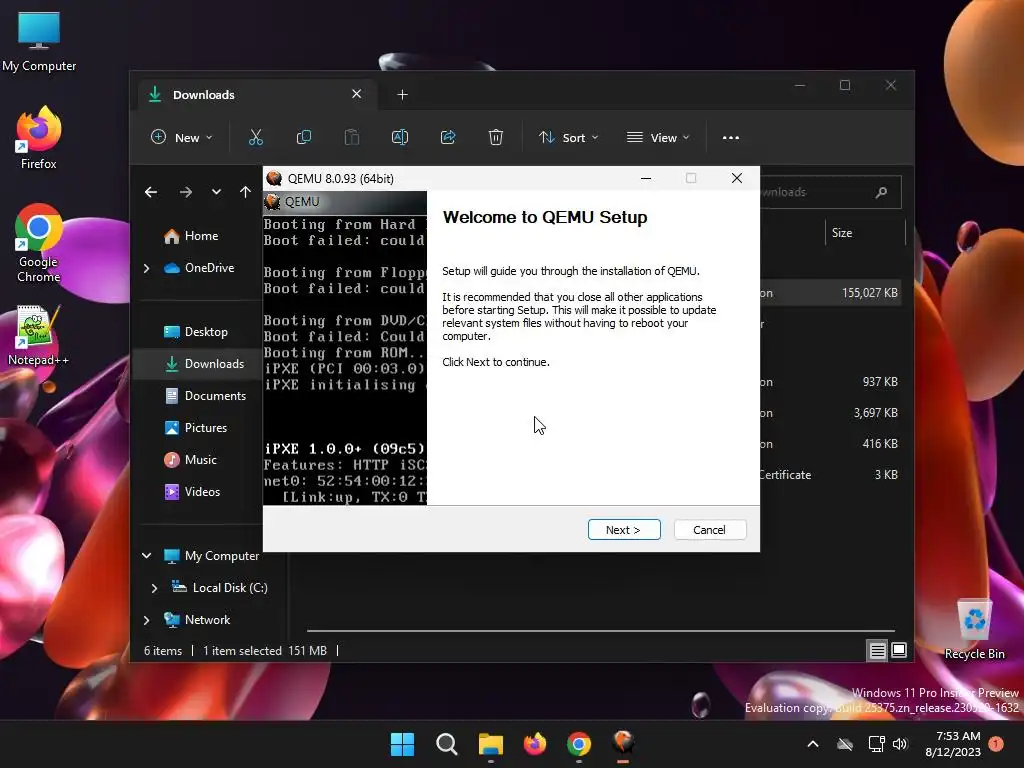Click the search Downloads field
The image size is (1024, 768).
(829, 192)
